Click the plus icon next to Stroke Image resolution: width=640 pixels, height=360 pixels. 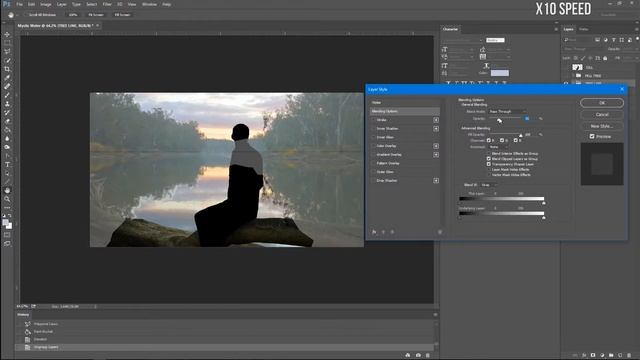(436, 120)
